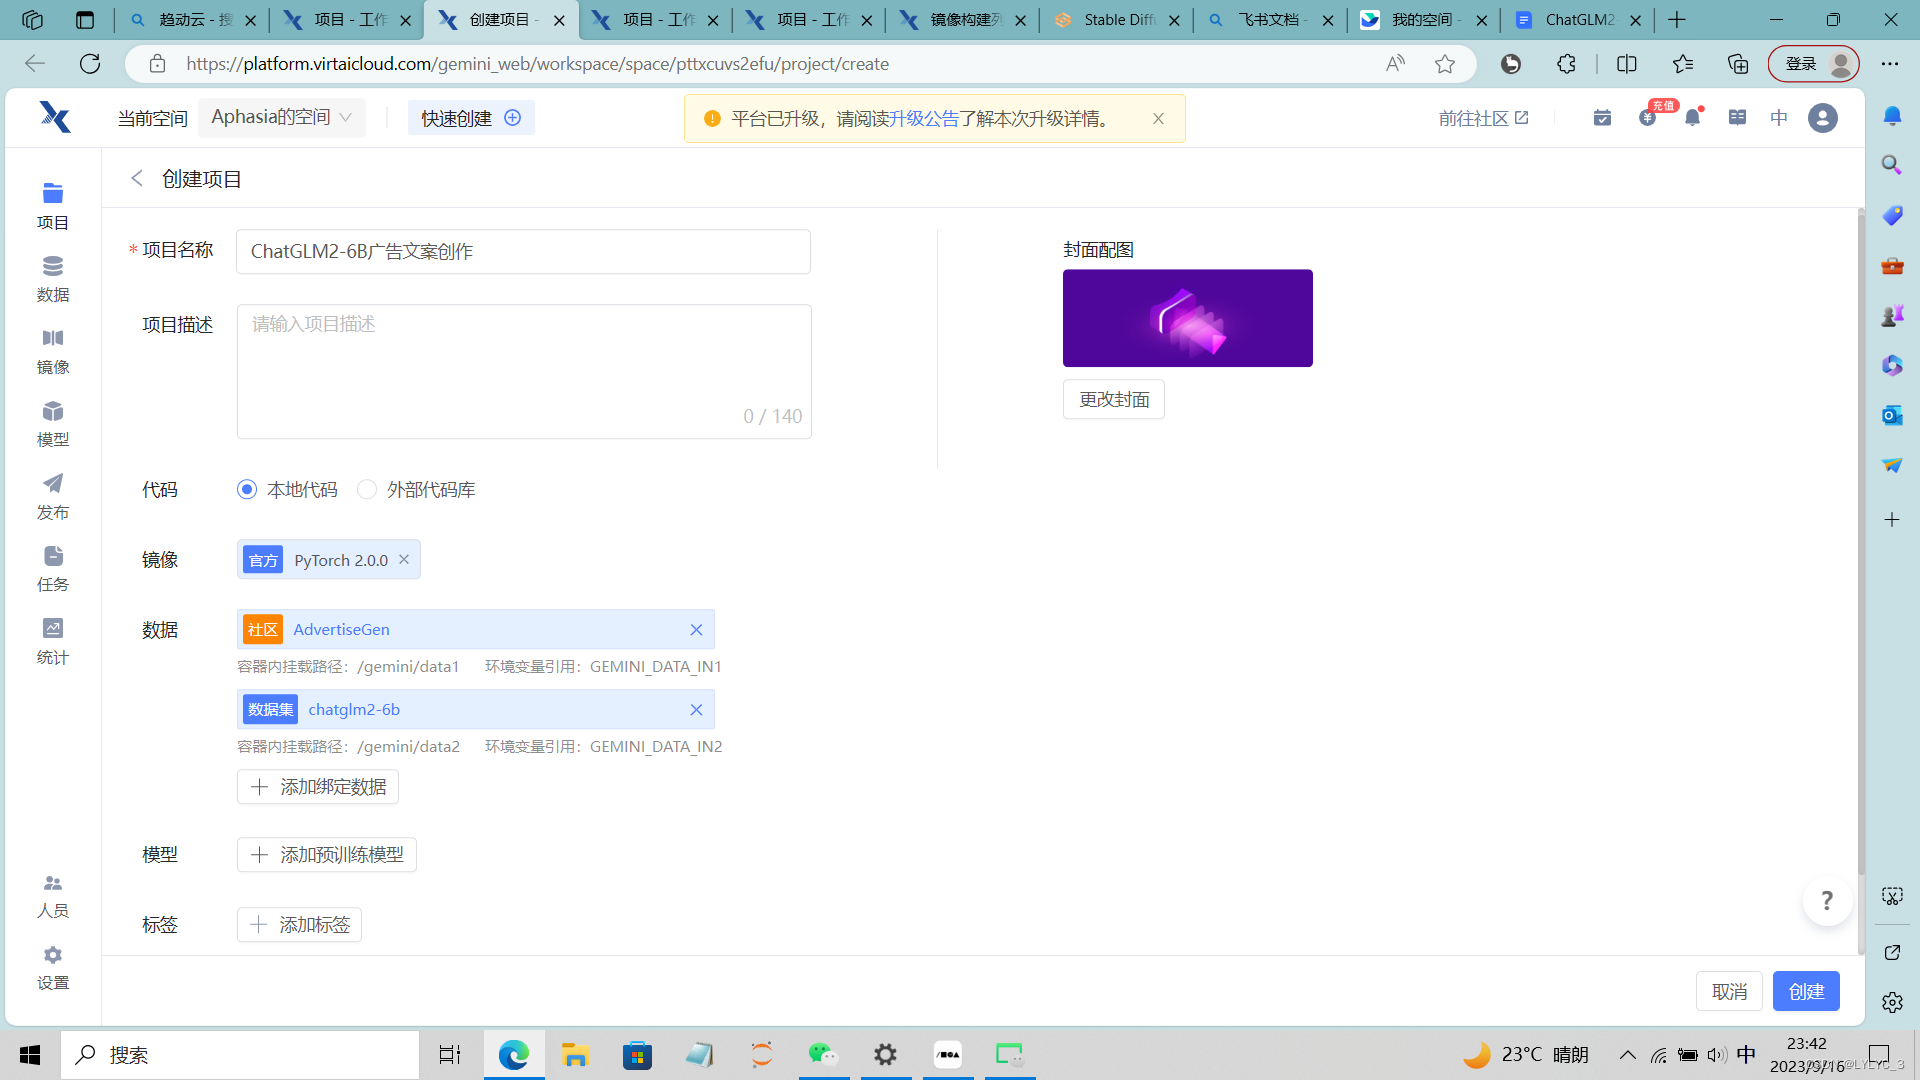This screenshot has width=1920, height=1080.
Task: Open the 模型 (model) sidebar section
Action: point(53,424)
